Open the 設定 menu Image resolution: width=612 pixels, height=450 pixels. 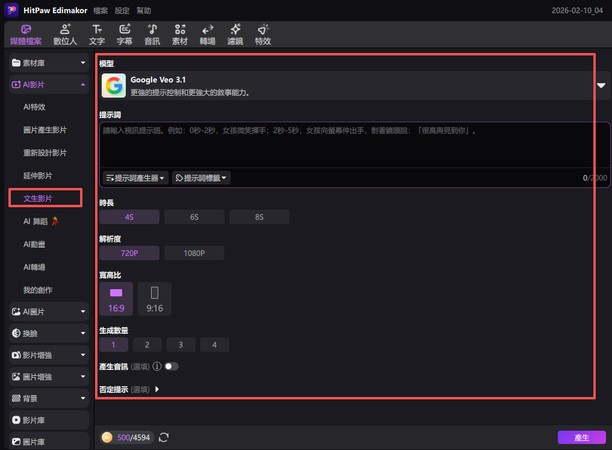click(x=122, y=11)
